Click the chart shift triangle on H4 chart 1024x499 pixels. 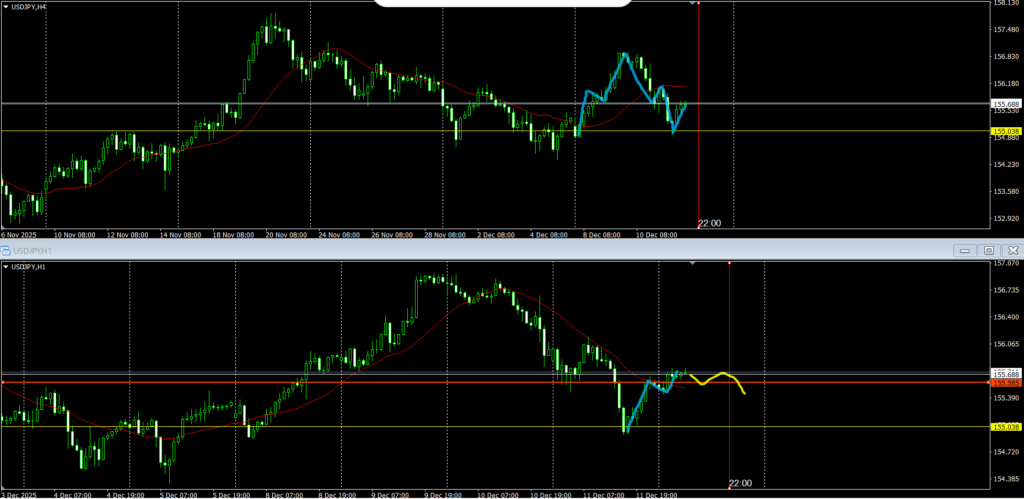point(693,4)
